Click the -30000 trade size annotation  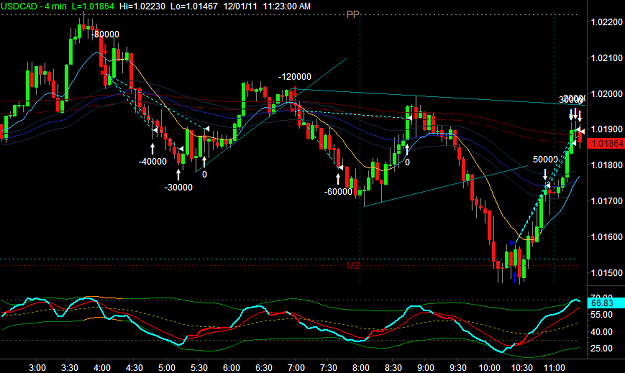coord(179,187)
